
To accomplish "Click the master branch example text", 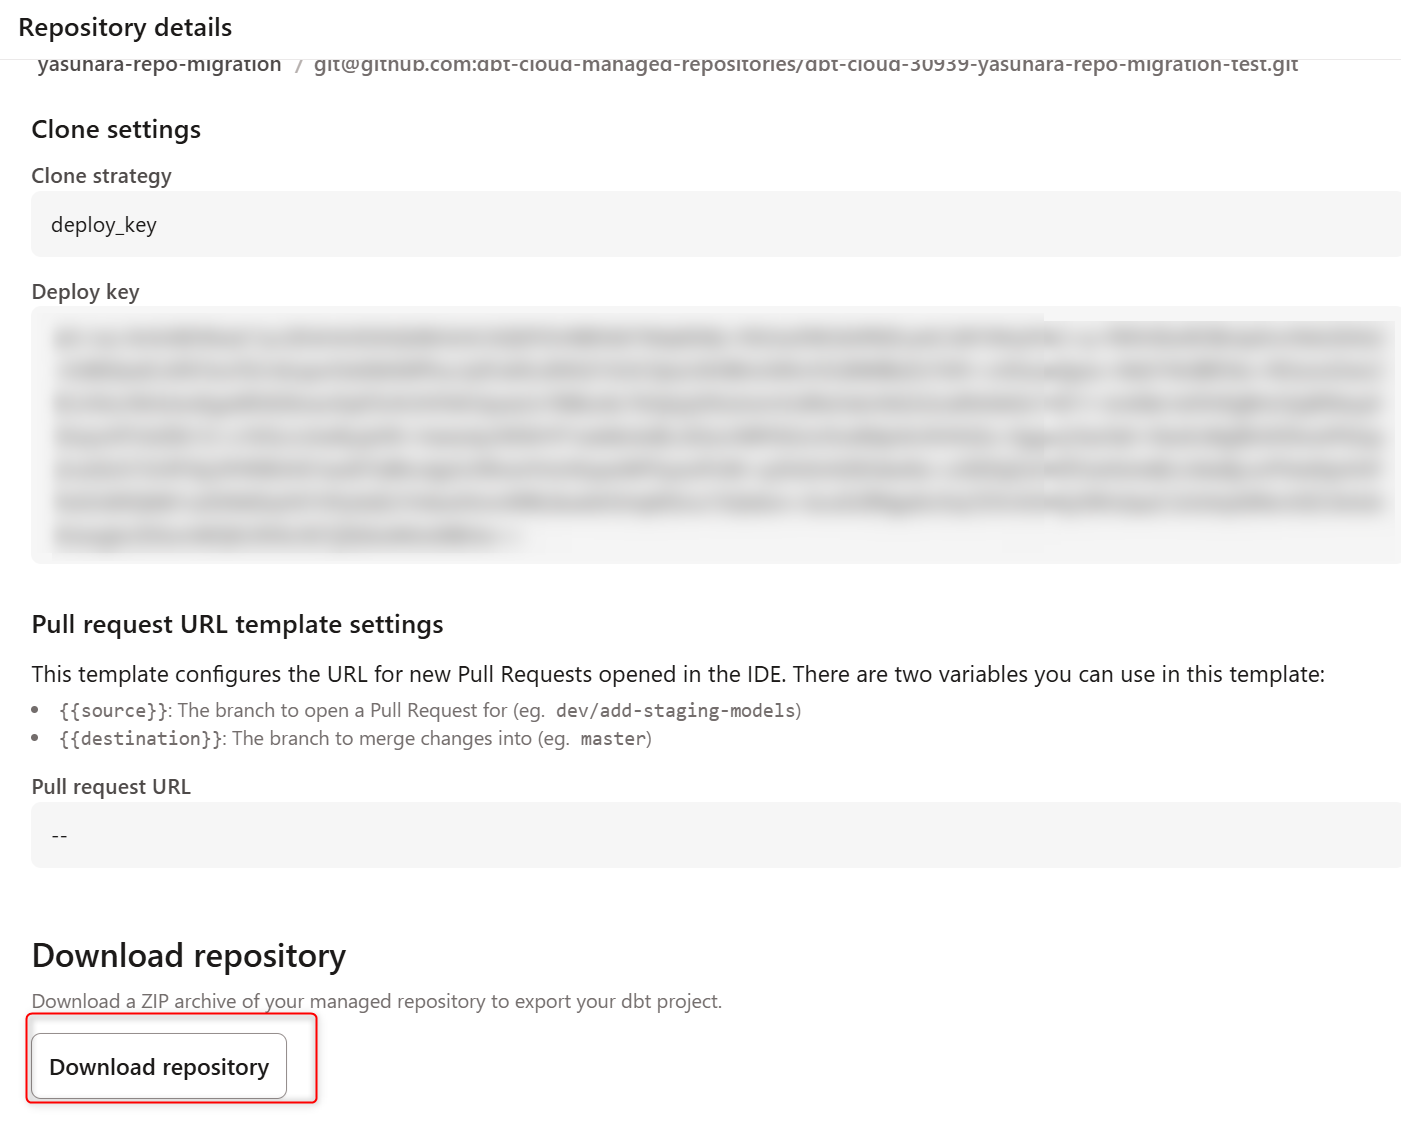I will coord(612,739).
